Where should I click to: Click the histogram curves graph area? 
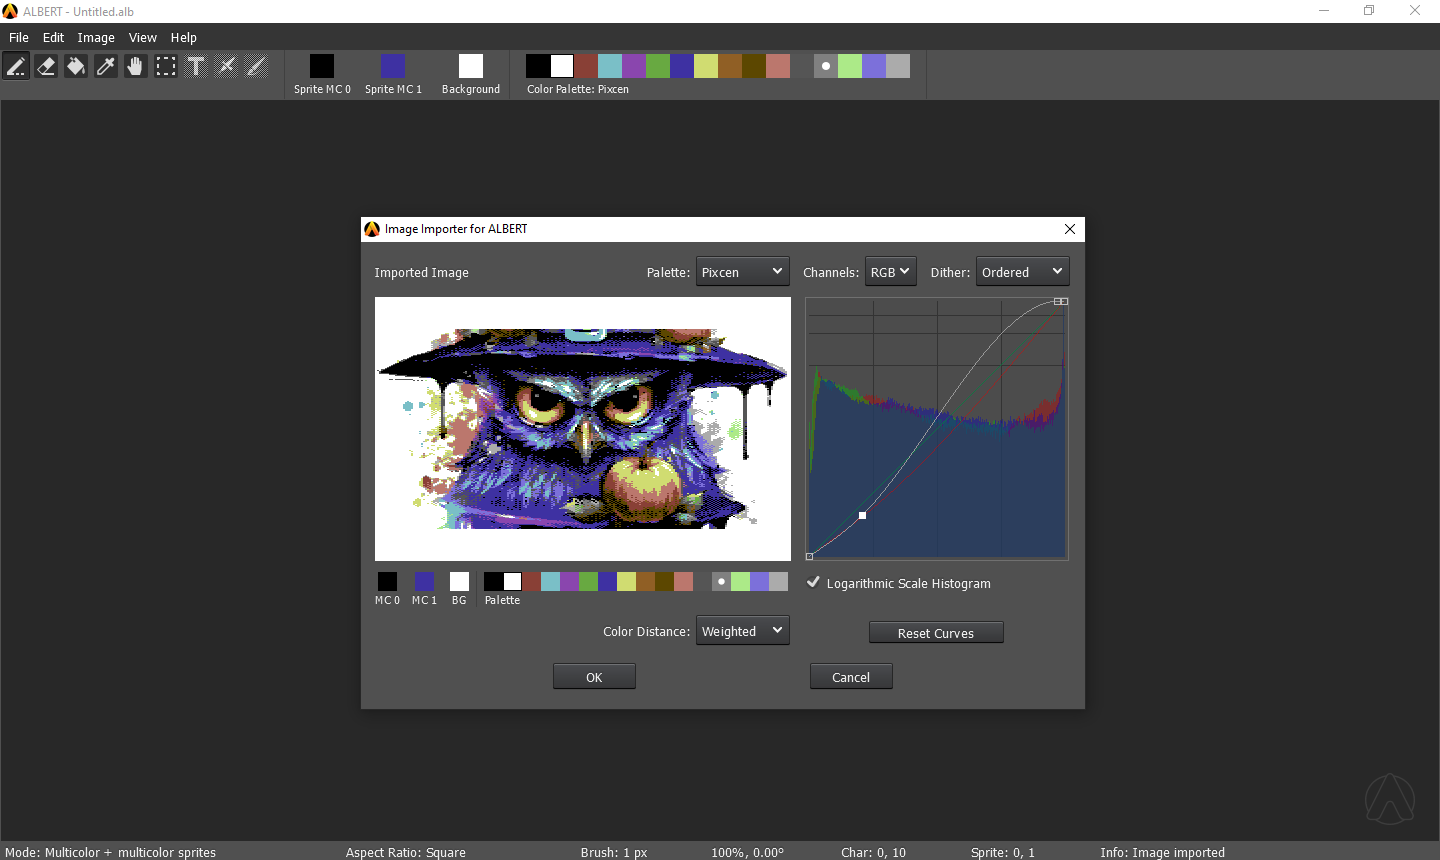(937, 429)
